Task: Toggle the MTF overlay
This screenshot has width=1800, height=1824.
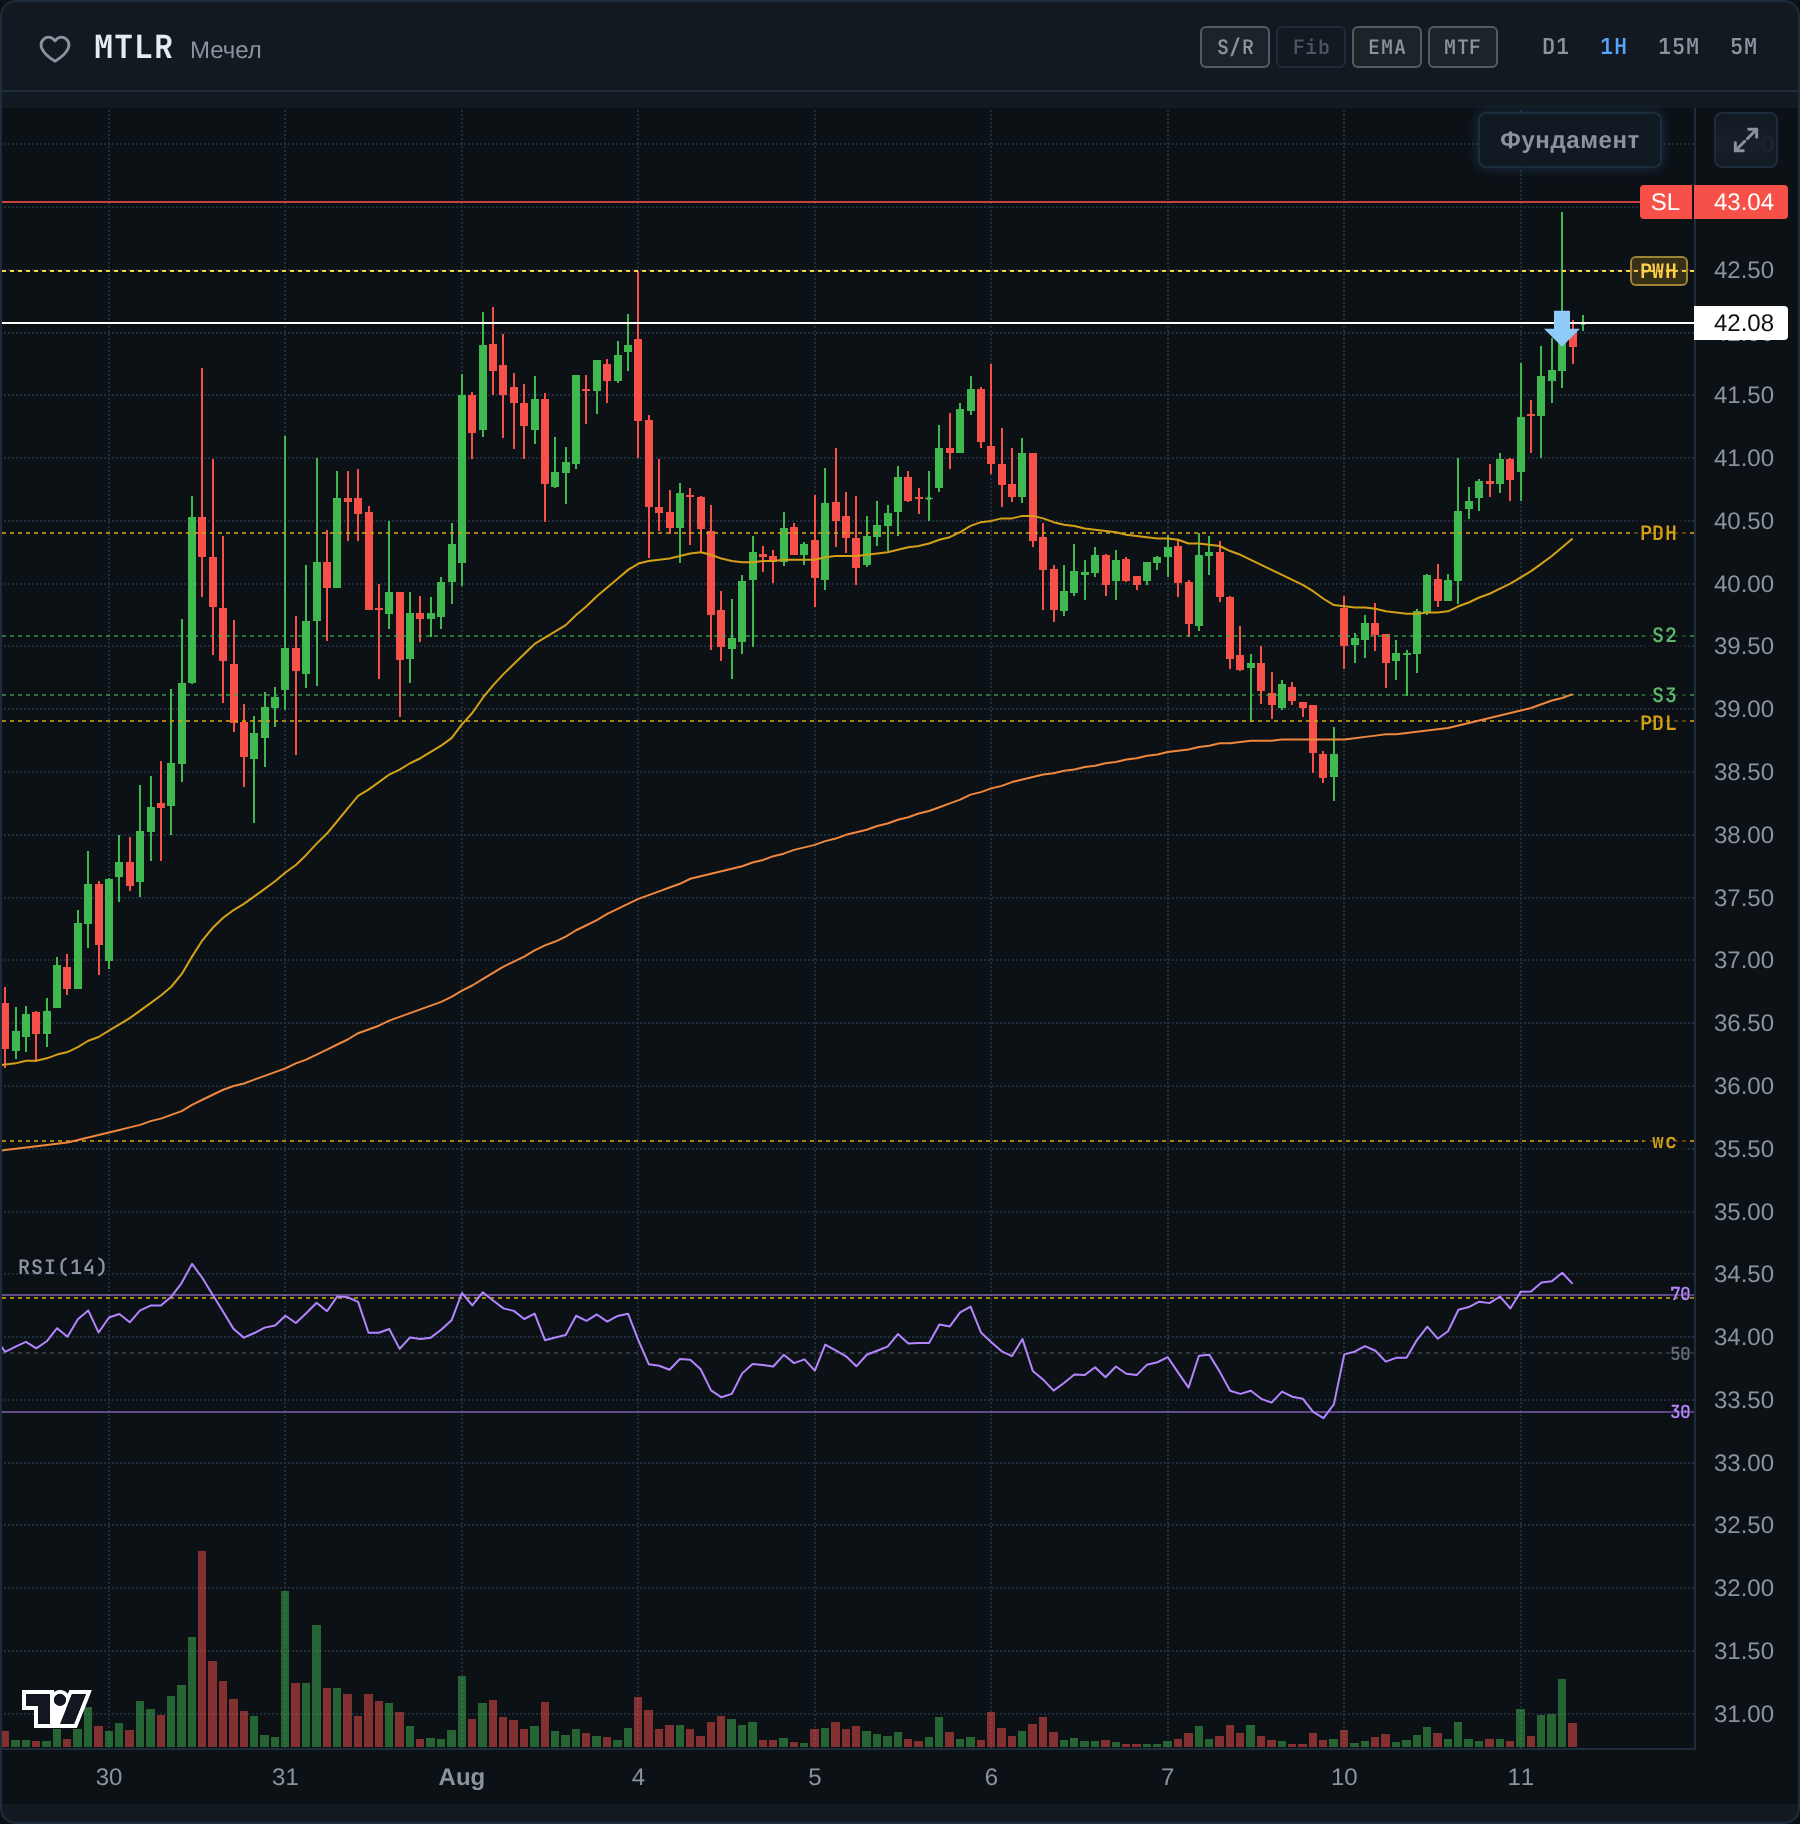Action: [1463, 47]
